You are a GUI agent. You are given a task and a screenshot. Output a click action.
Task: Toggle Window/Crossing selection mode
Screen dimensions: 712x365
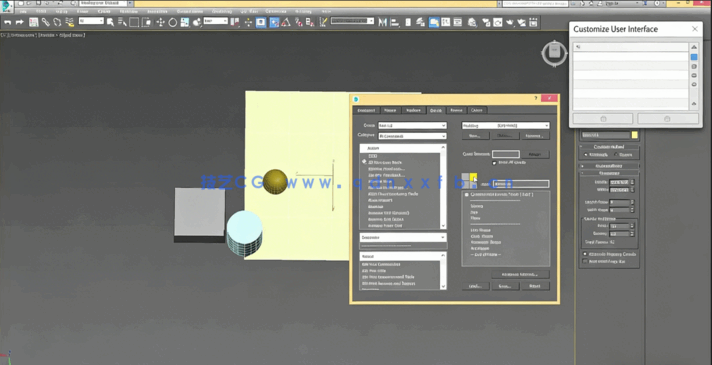146,22
